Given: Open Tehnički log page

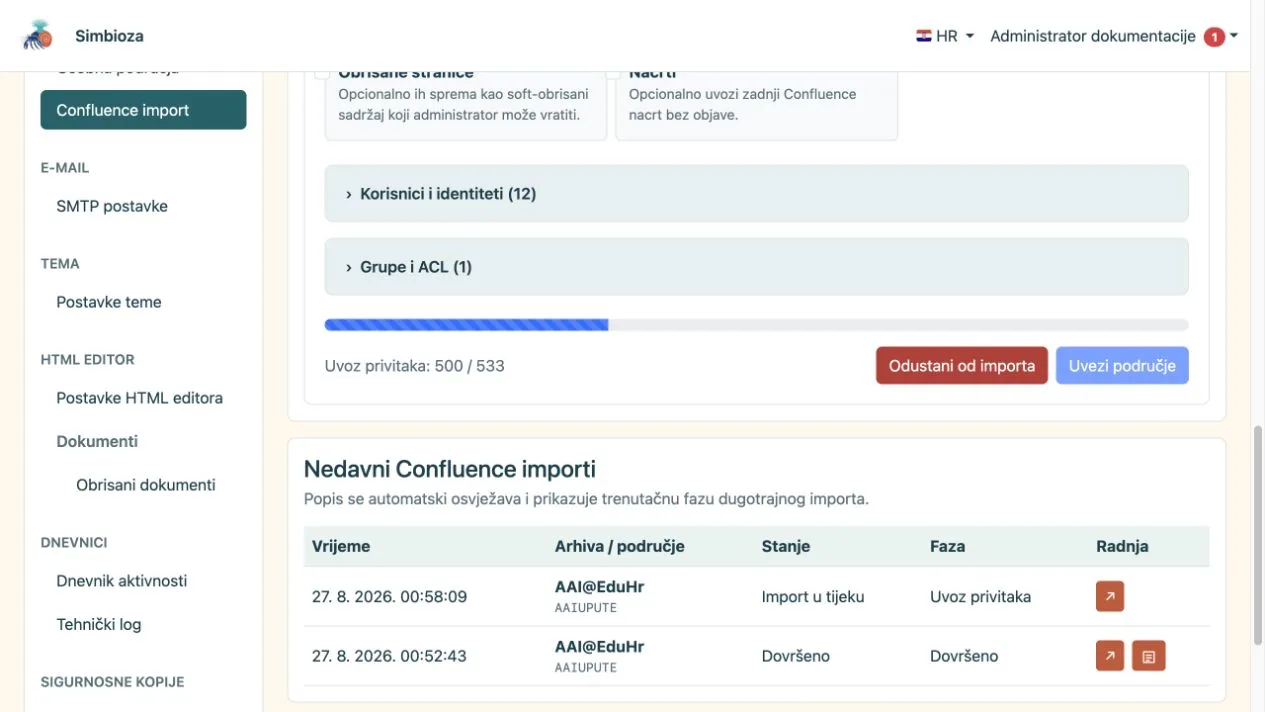Looking at the screenshot, I should pyautogui.click(x=99, y=625).
